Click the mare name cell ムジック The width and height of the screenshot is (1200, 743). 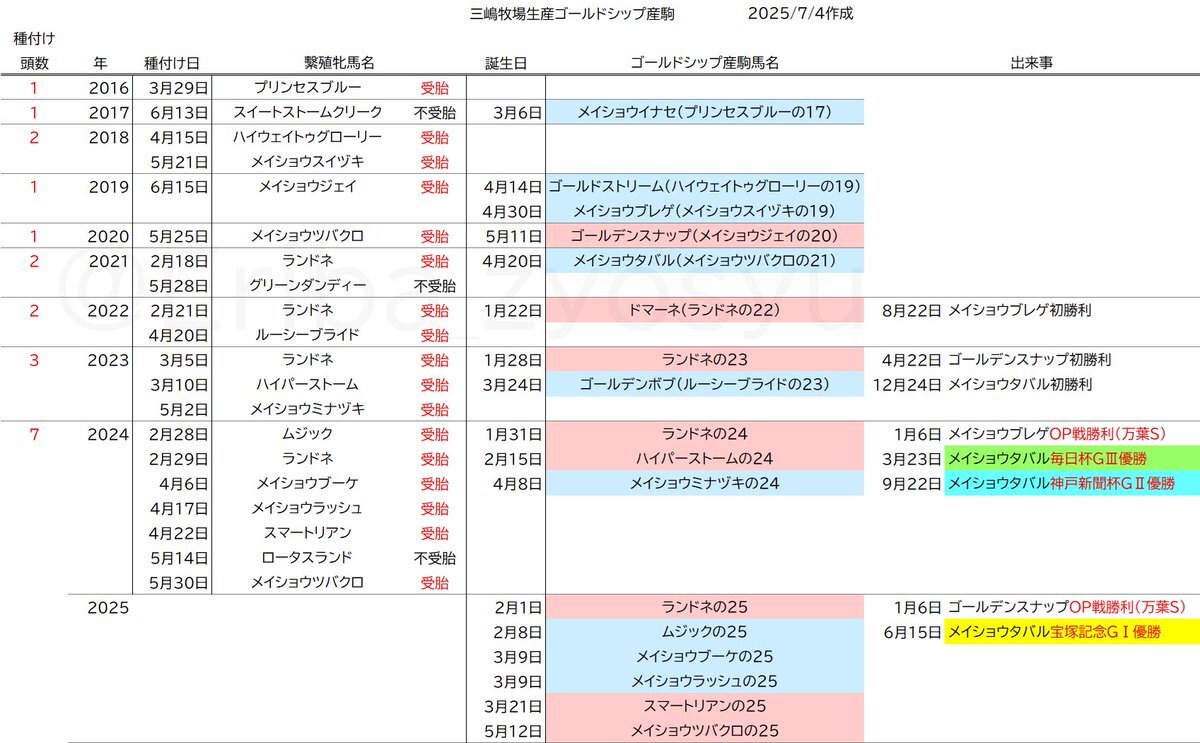click(x=307, y=434)
